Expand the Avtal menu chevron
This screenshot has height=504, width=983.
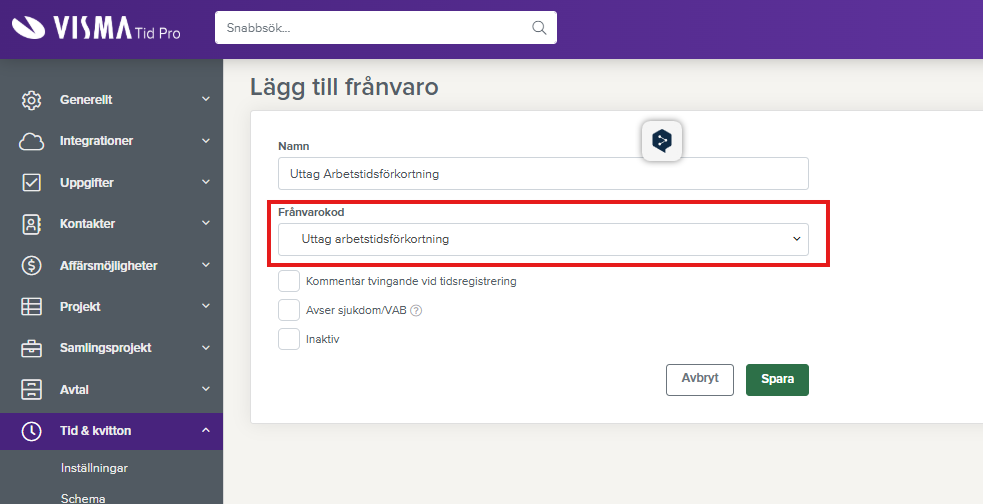pyautogui.click(x=205, y=389)
